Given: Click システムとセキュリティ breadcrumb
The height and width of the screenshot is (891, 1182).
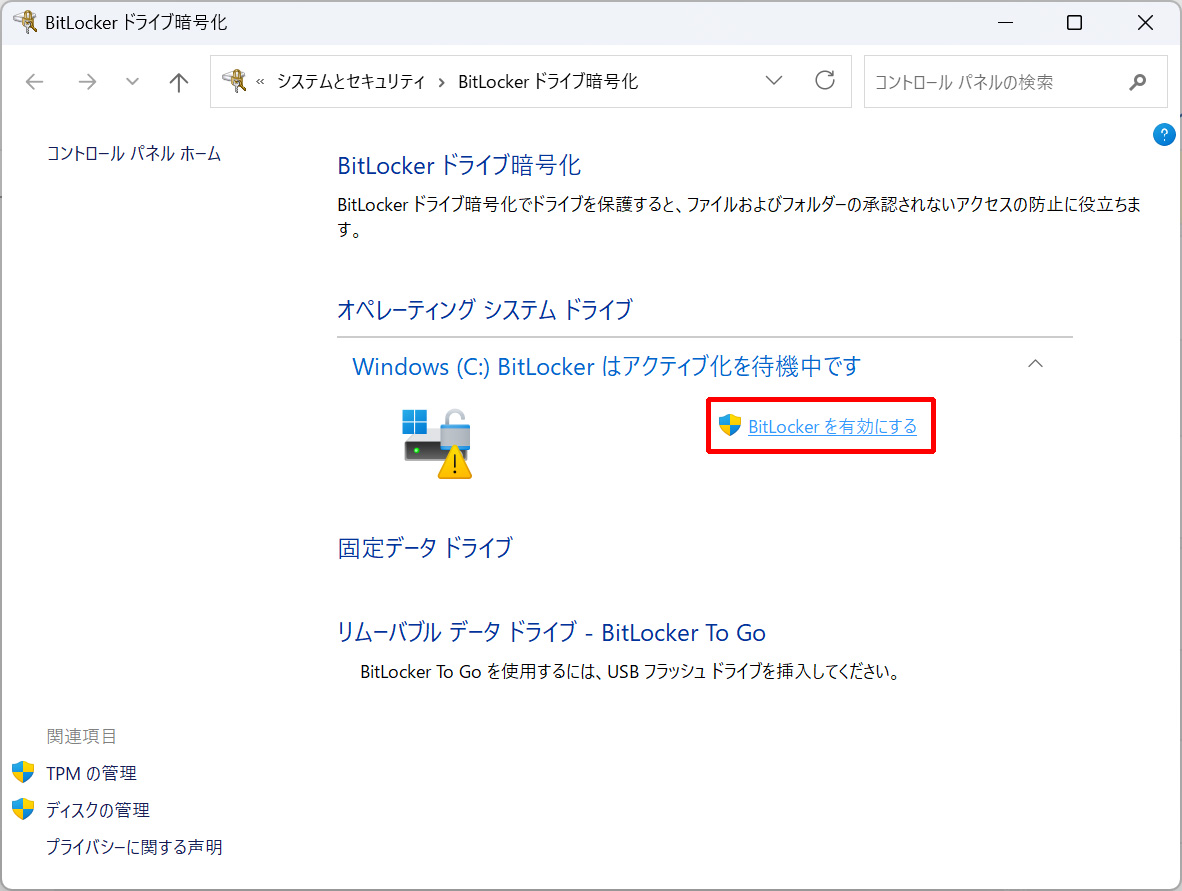Looking at the screenshot, I should [x=351, y=81].
